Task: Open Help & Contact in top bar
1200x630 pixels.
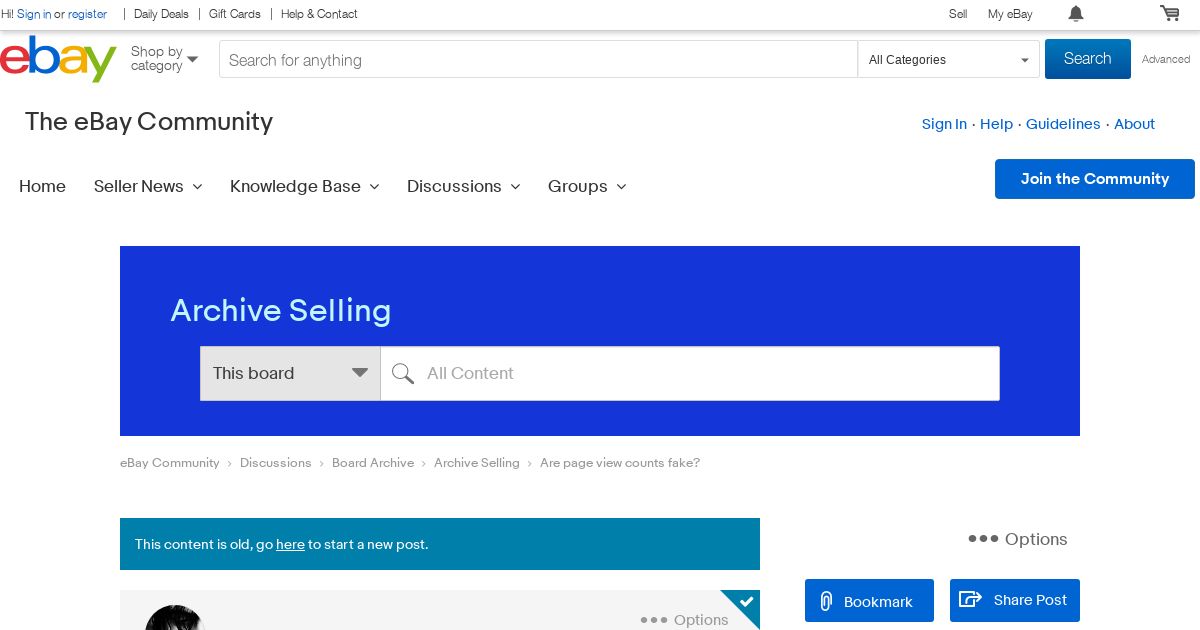Action: pyautogui.click(x=319, y=14)
